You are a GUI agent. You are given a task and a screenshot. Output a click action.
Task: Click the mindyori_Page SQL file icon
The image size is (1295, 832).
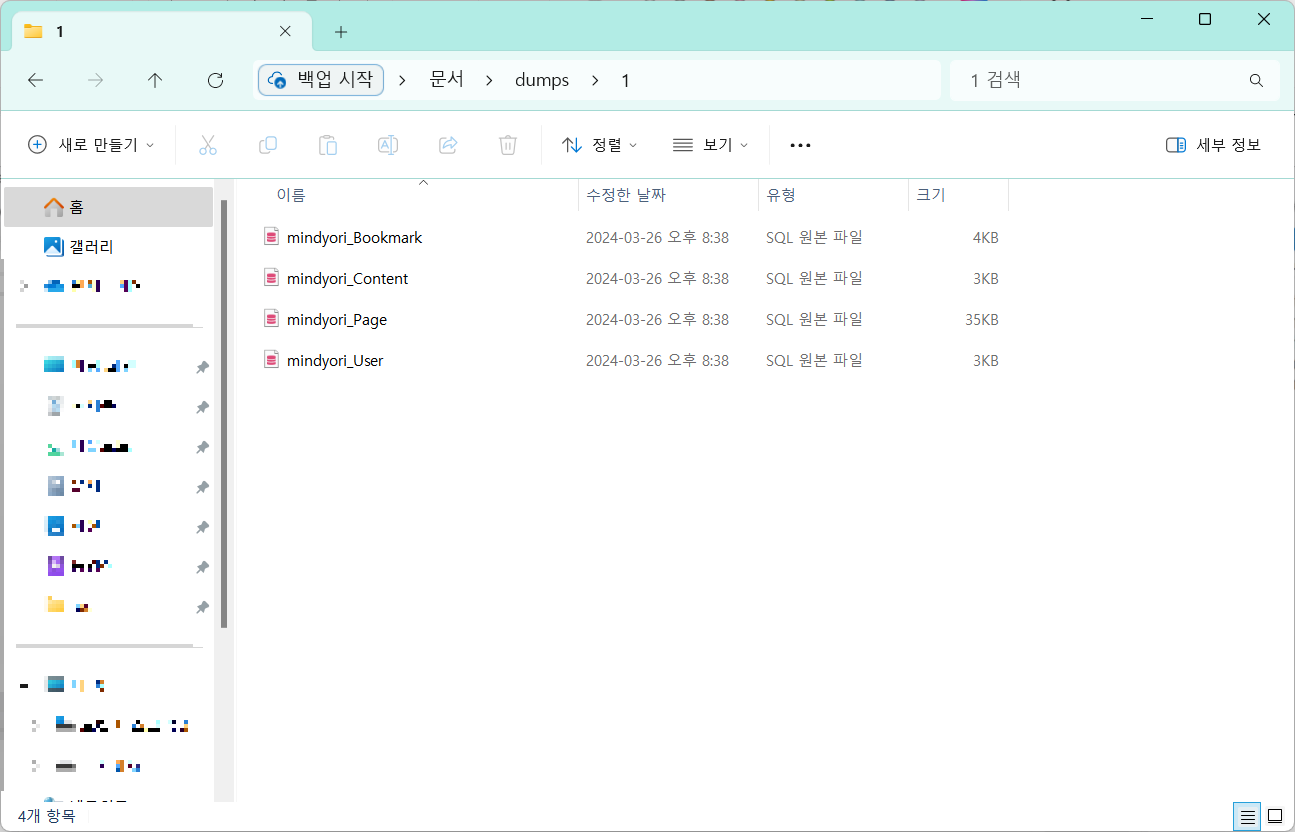tap(271, 319)
